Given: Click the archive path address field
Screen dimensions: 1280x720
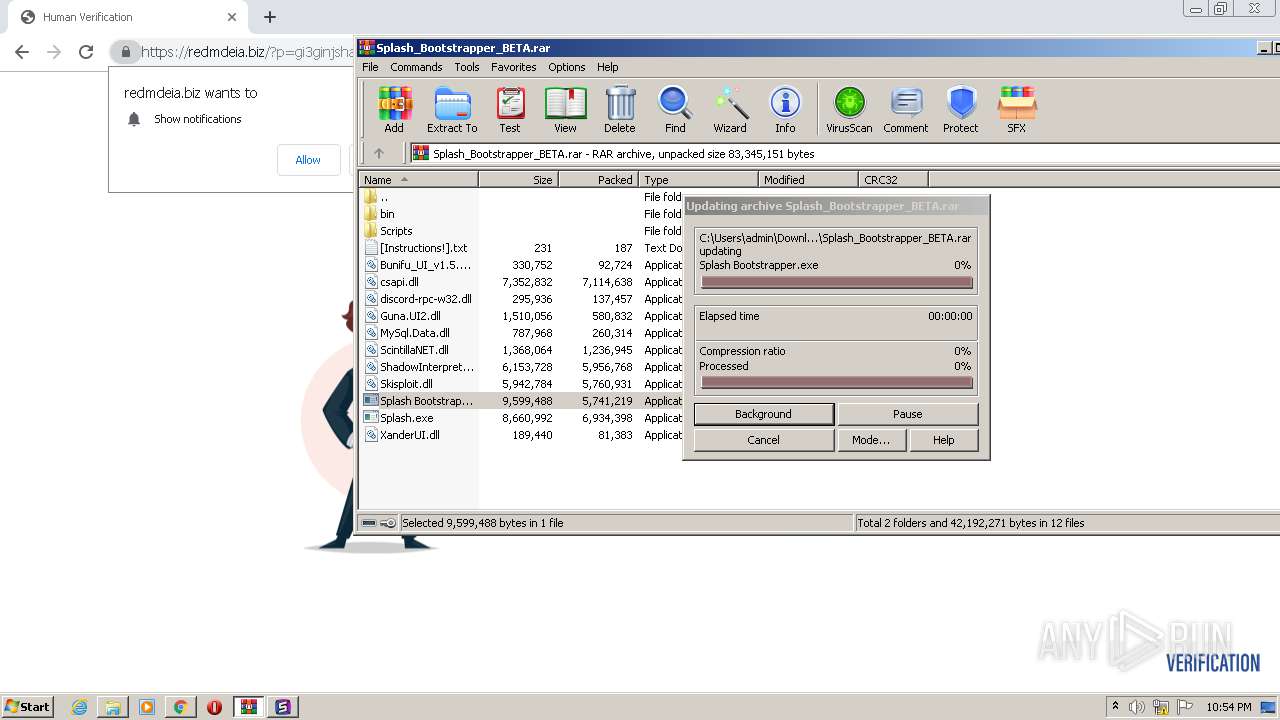Looking at the screenshot, I should (844, 153).
